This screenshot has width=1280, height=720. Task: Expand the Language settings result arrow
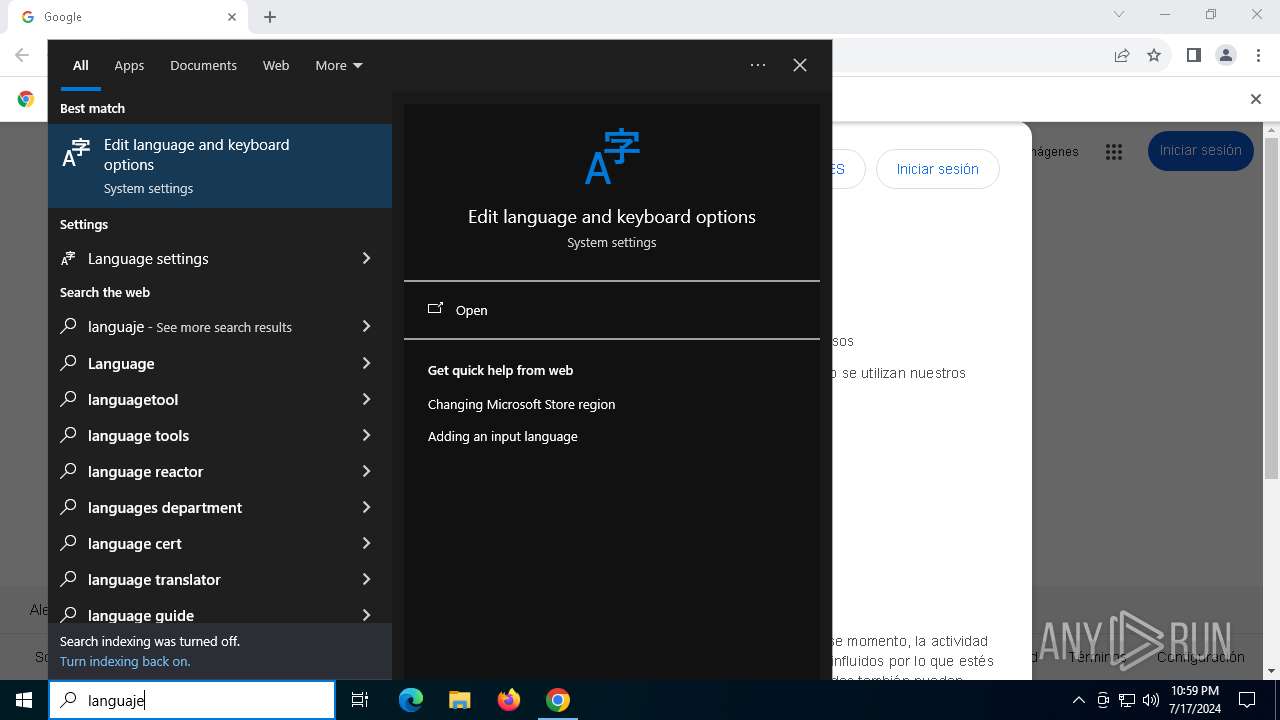pos(366,258)
